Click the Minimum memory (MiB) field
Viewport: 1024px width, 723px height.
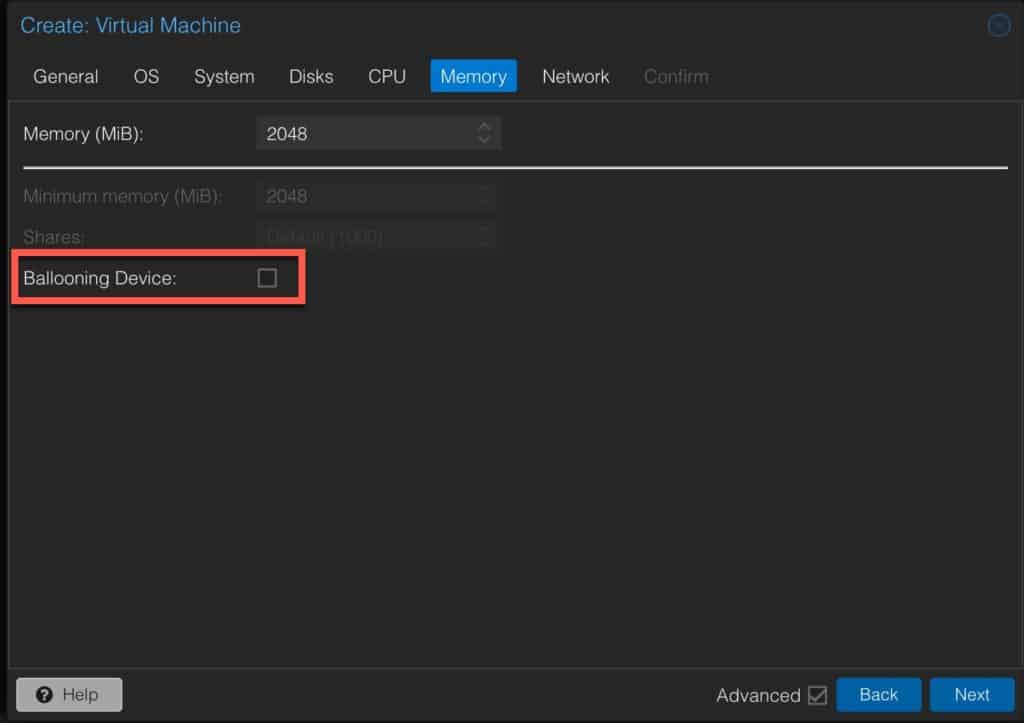(379, 196)
